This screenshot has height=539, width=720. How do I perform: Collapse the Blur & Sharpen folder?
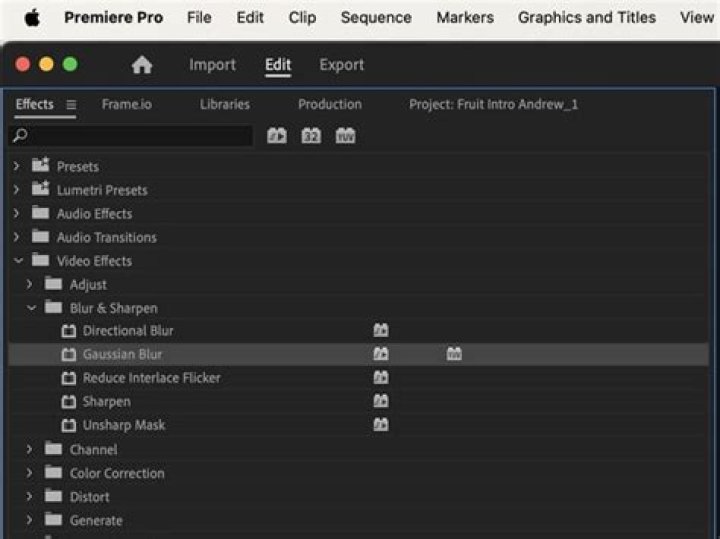[x=31, y=308]
